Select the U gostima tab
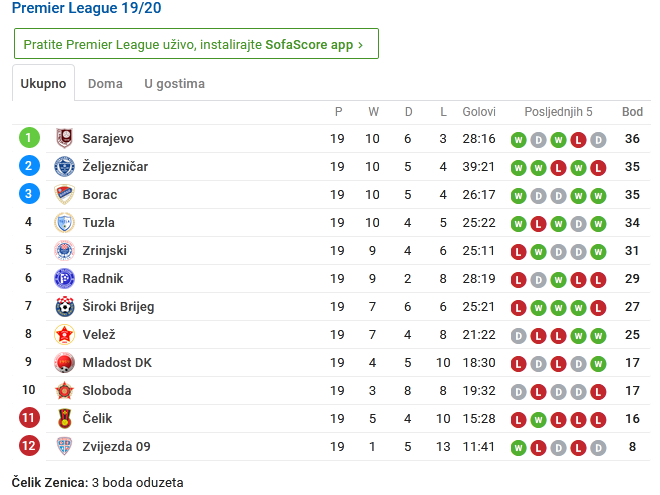Screen dimensions: 660x495 pos(174,84)
